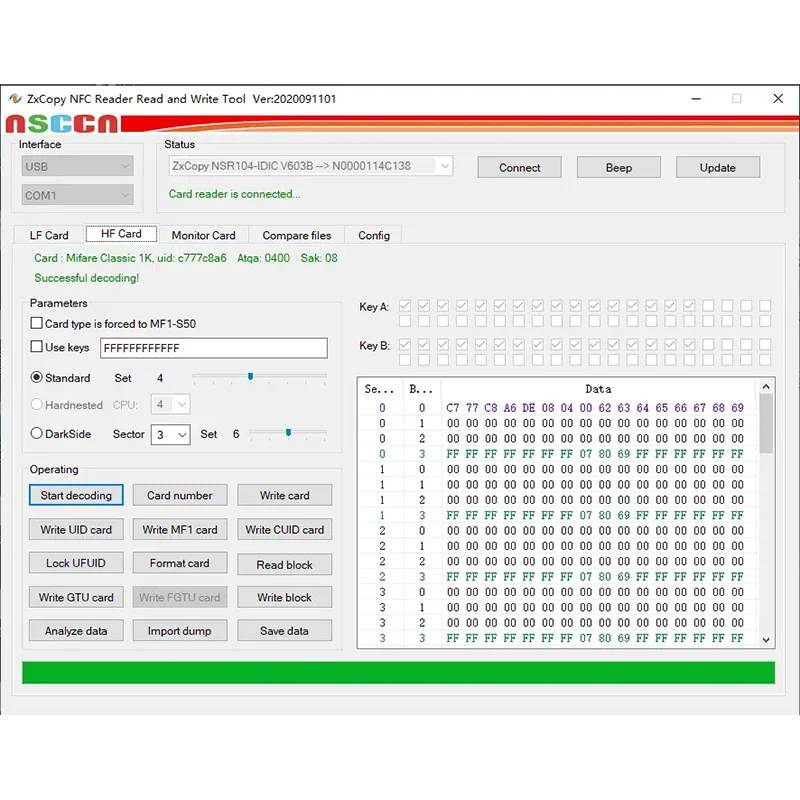Open the DarkSide Sector dropdown
This screenshot has width=800, height=800.
pyautogui.click(x=170, y=435)
